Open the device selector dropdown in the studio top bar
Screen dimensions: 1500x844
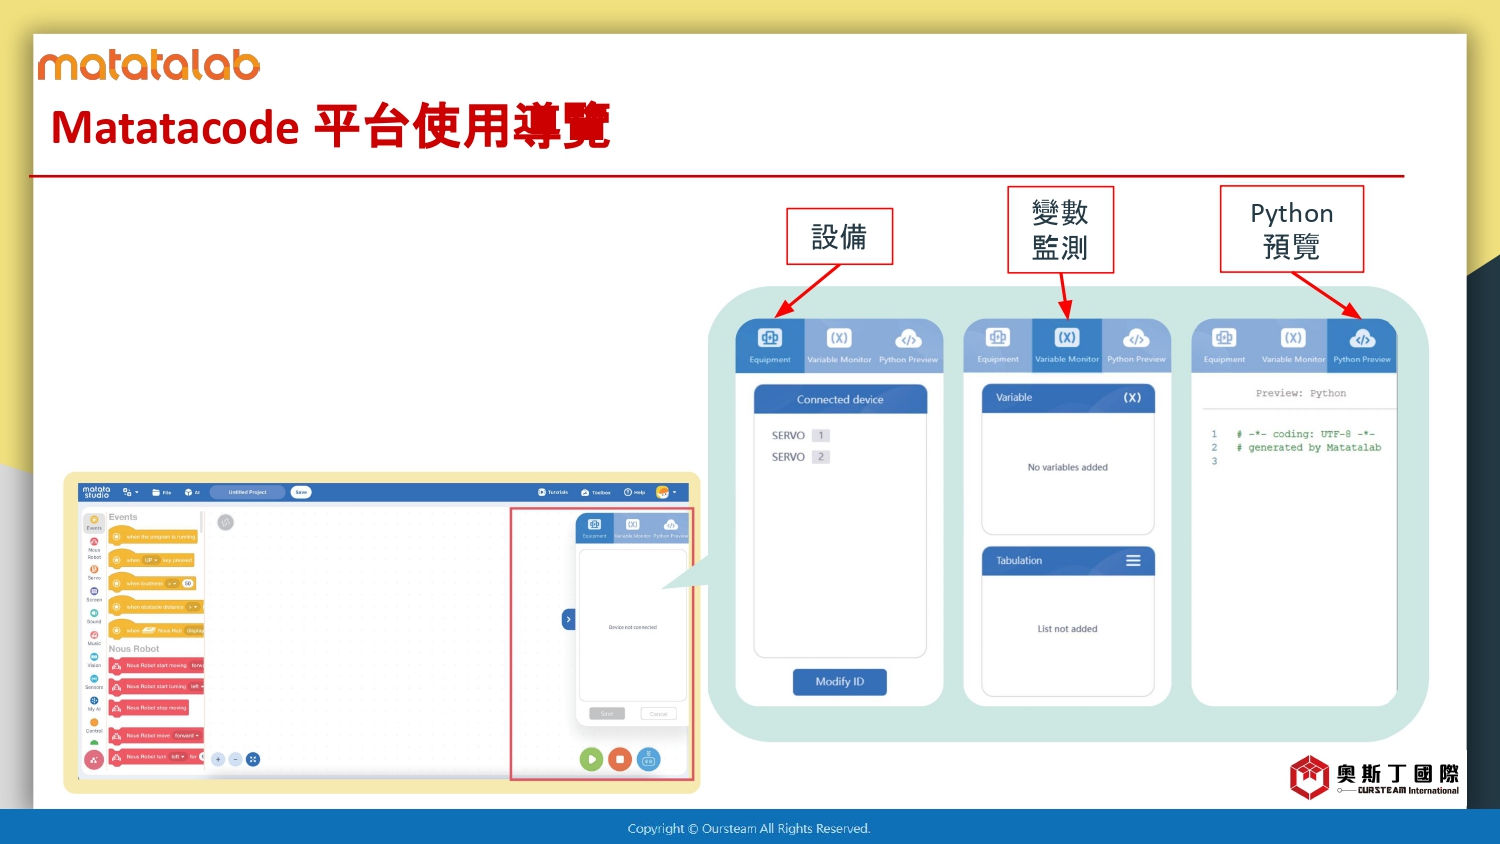[131, 492]
